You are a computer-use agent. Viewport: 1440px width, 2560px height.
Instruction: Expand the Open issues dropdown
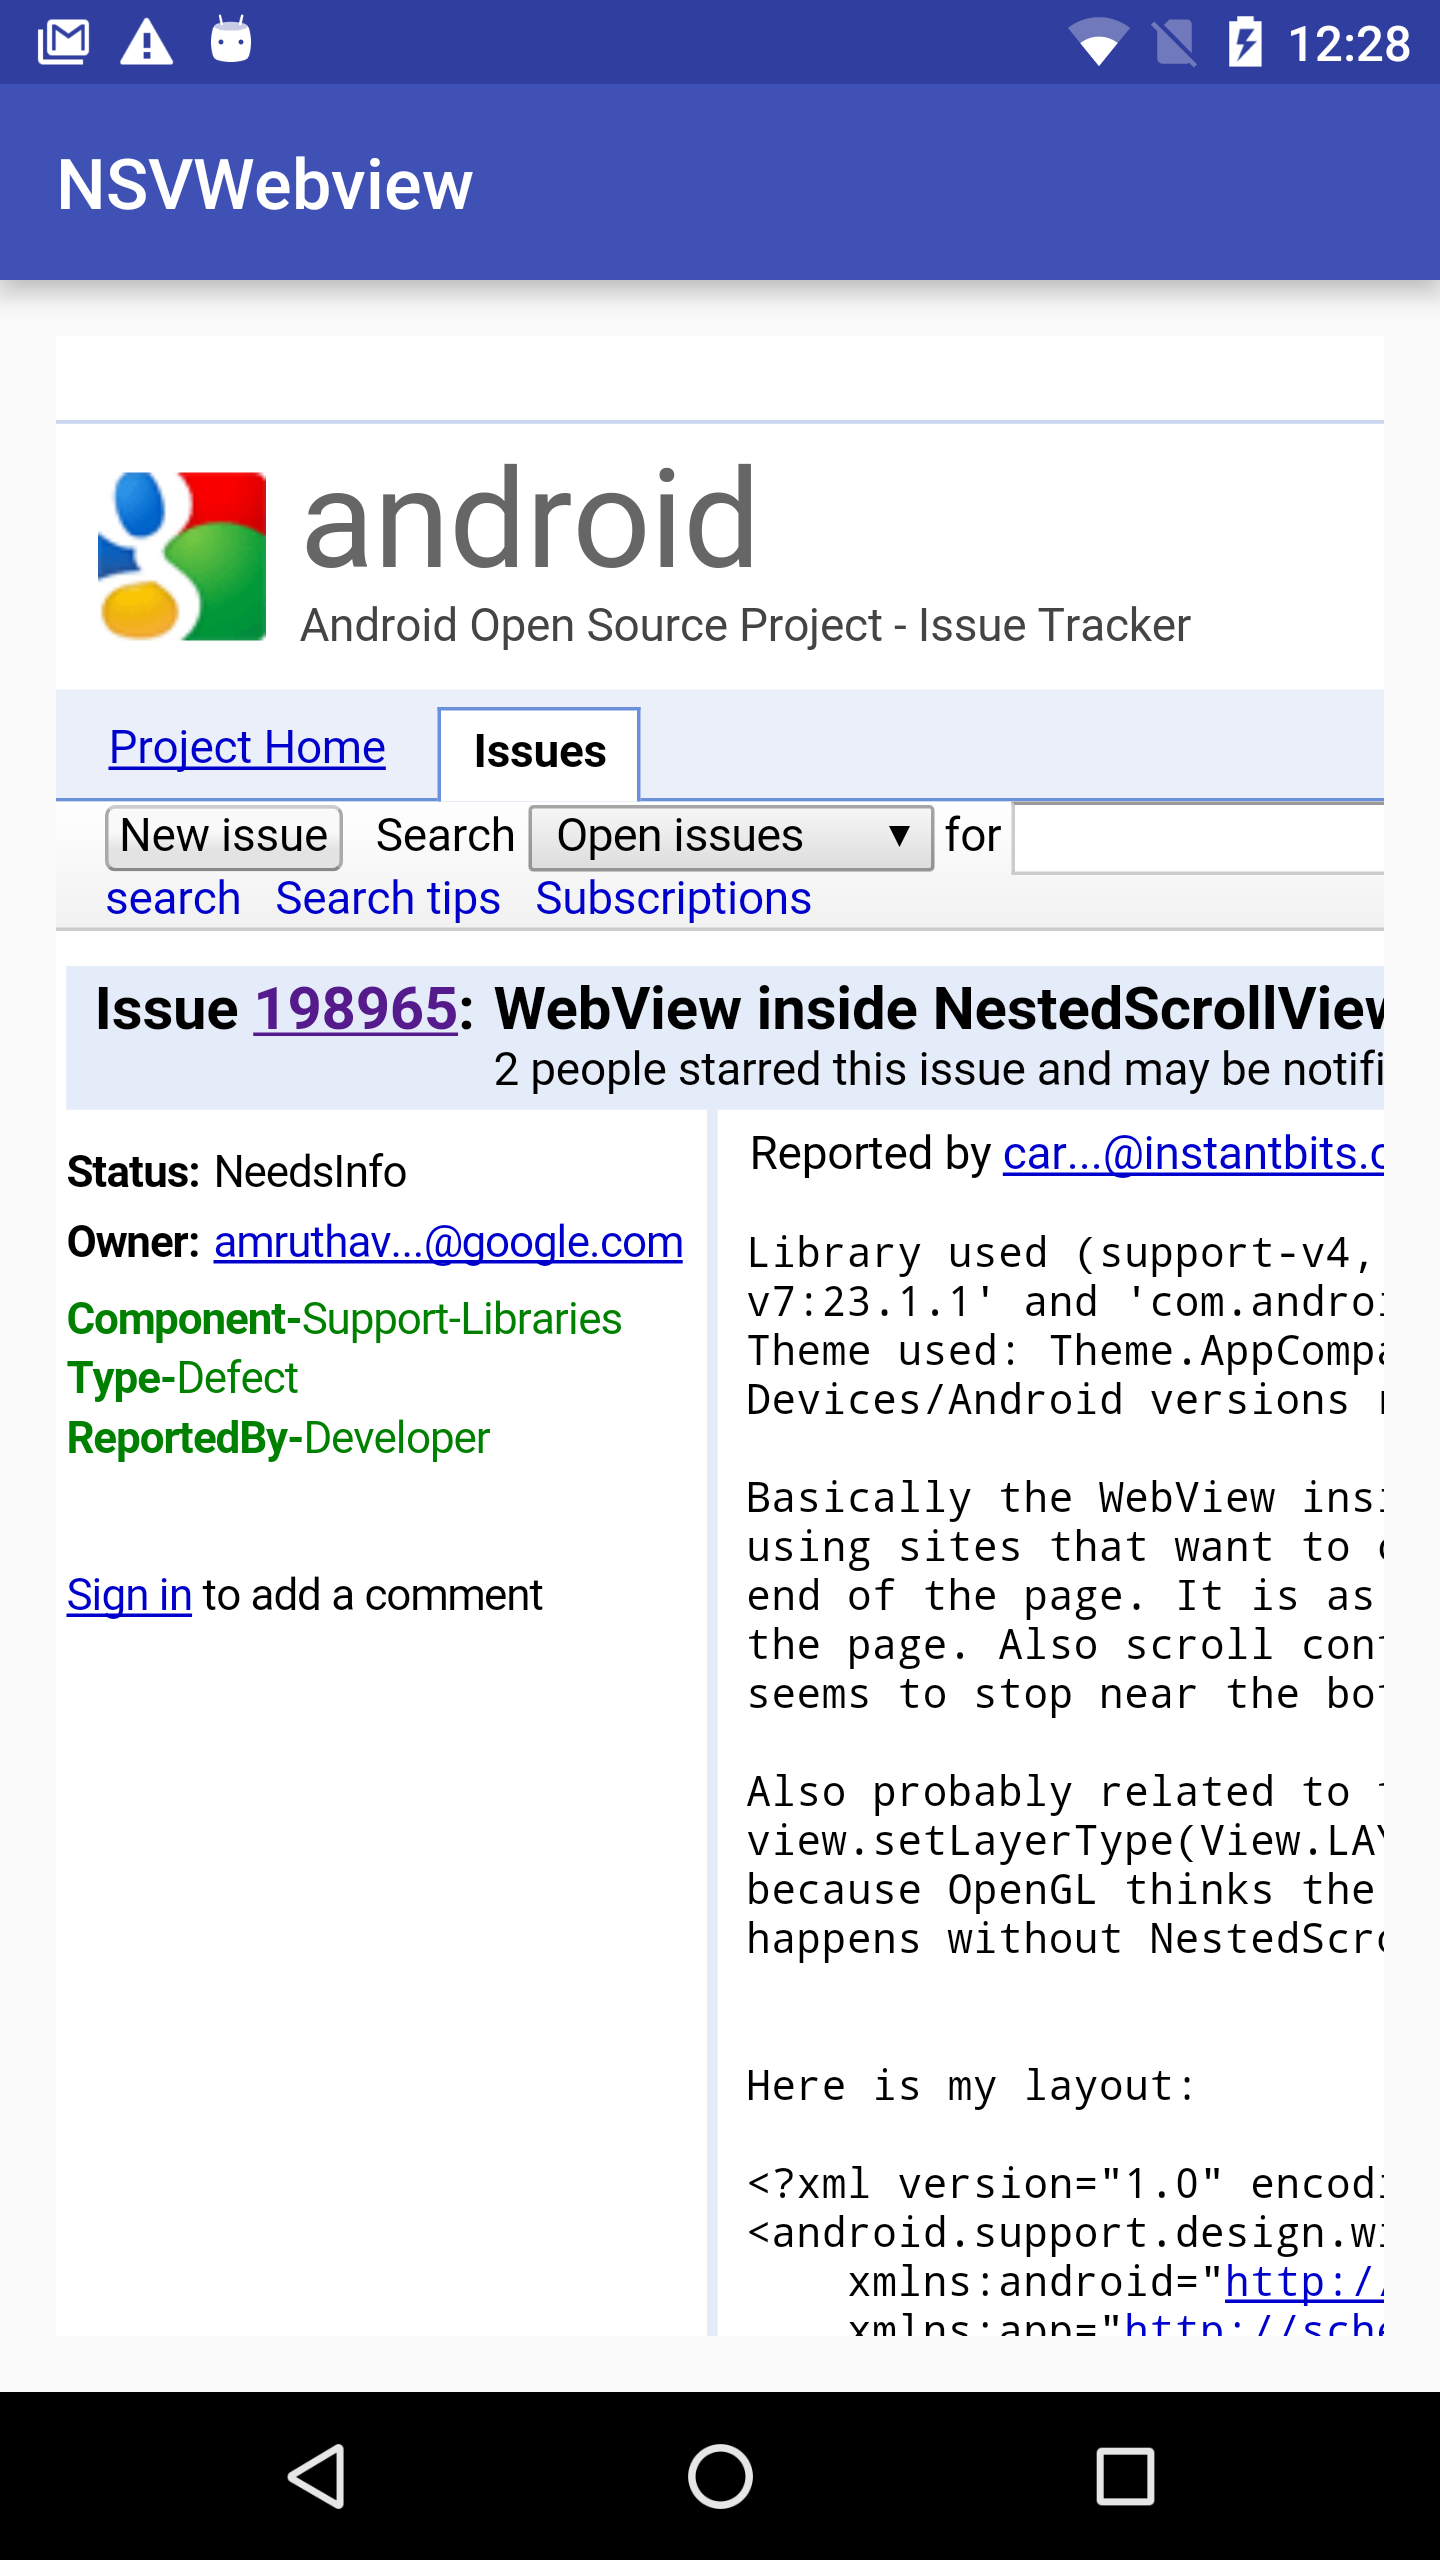click(731, 837)
